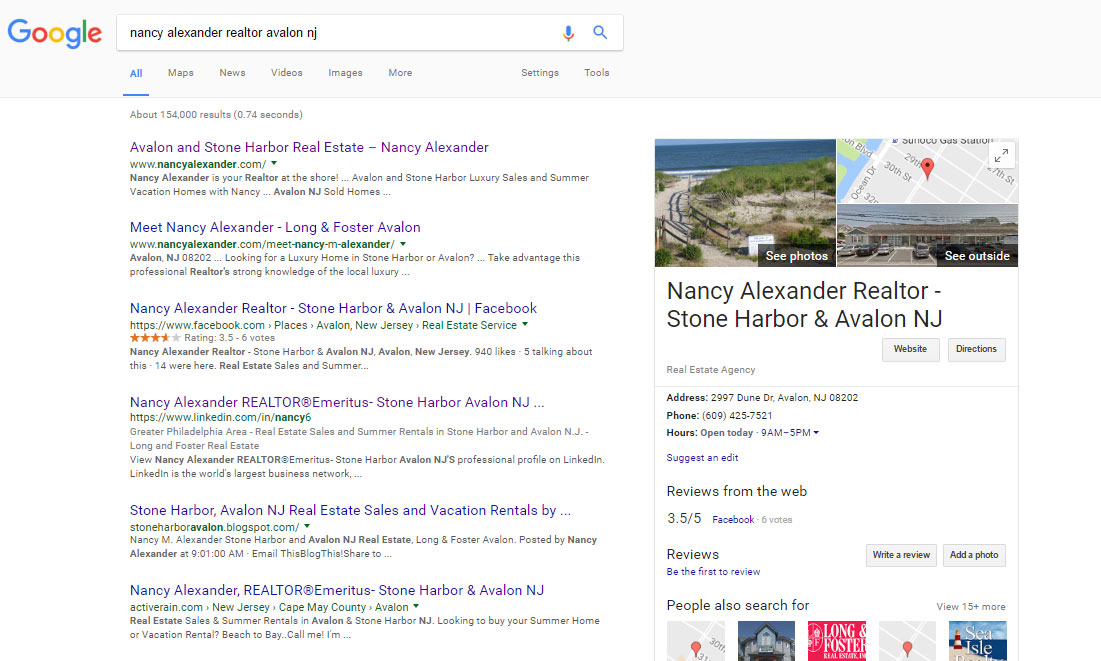The image size is (1101, 661).
Task: Click the Real Estate Agency category text
Action: pos(711,370)
